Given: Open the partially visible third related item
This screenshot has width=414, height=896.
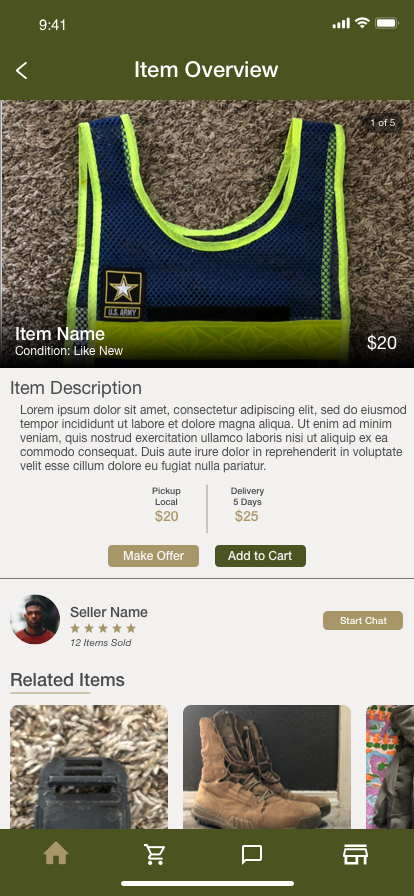Looking at the screenshot, I should tap(390, 767).
